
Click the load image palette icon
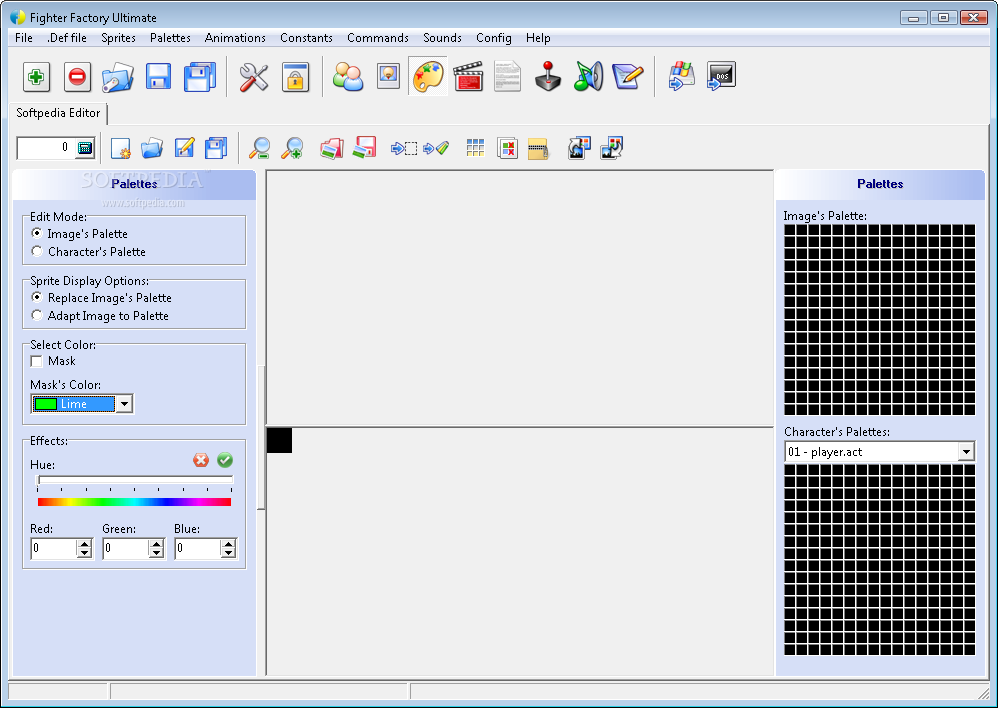coord(332,148)
